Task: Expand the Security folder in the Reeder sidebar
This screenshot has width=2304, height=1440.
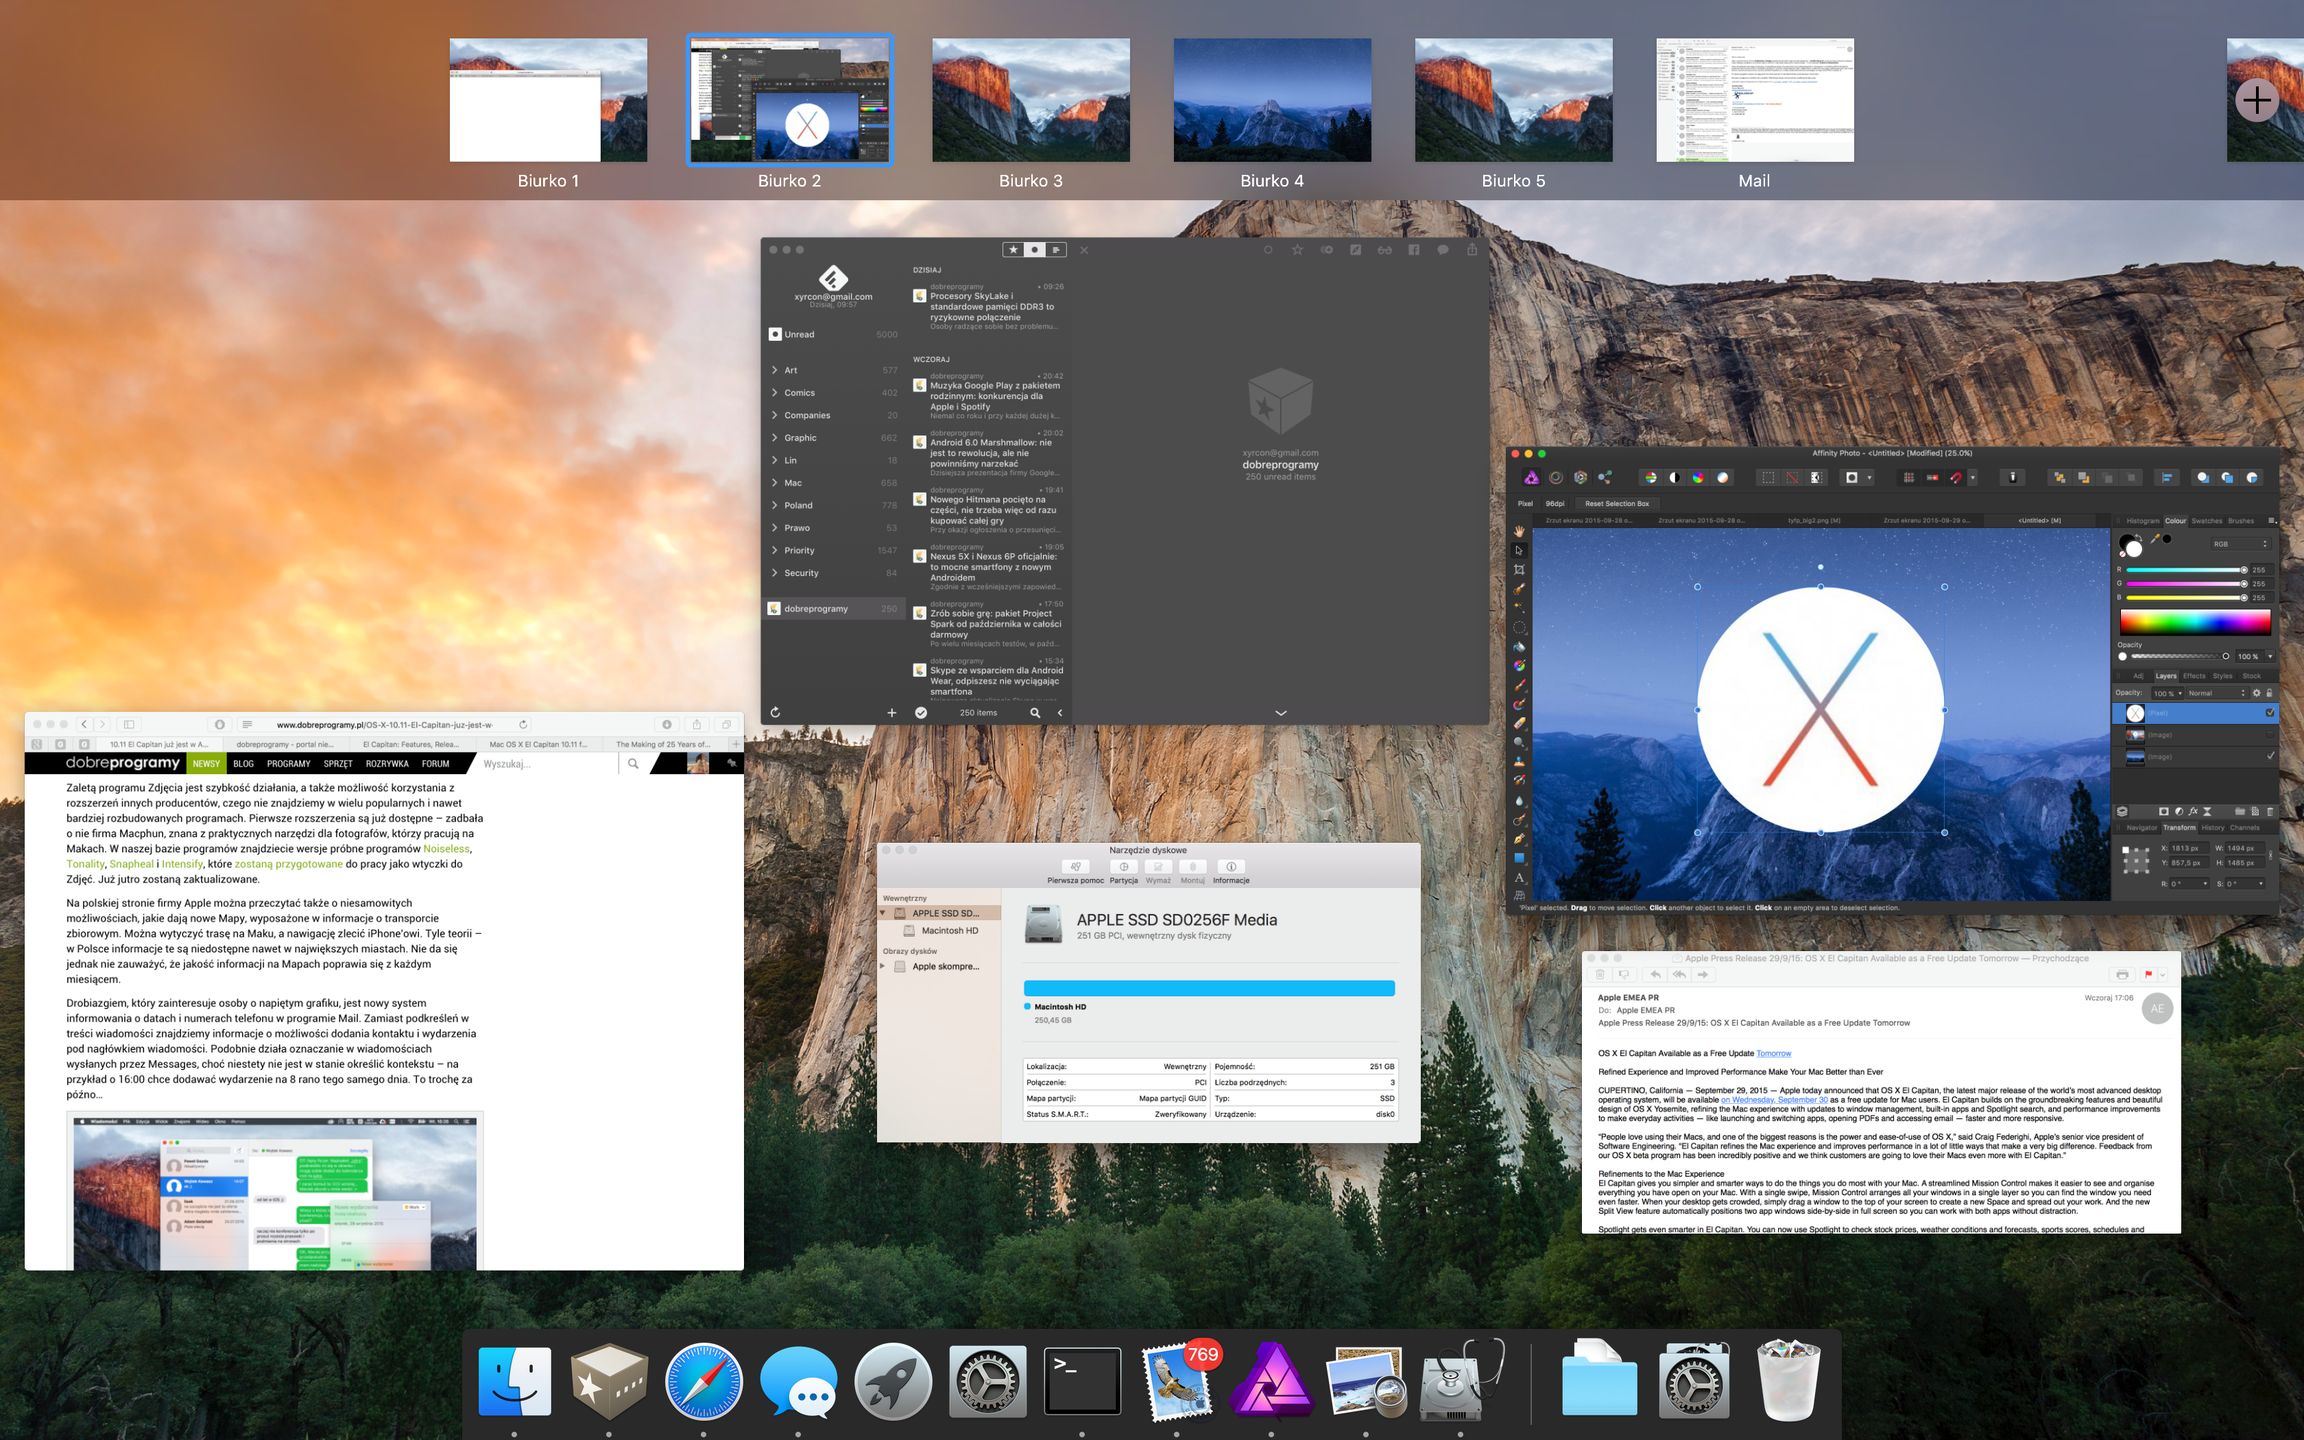Action: pyautogui.click(x=775, y=573)
